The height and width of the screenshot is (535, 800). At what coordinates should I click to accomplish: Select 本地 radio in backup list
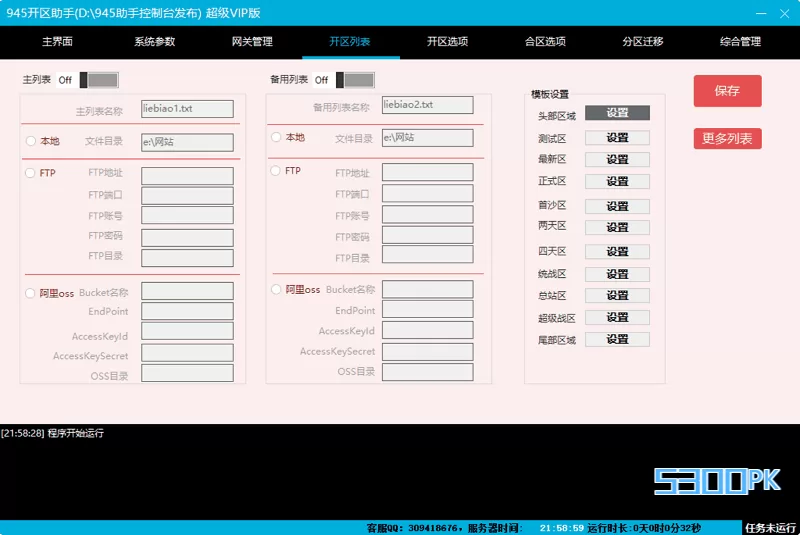[276, 137]
